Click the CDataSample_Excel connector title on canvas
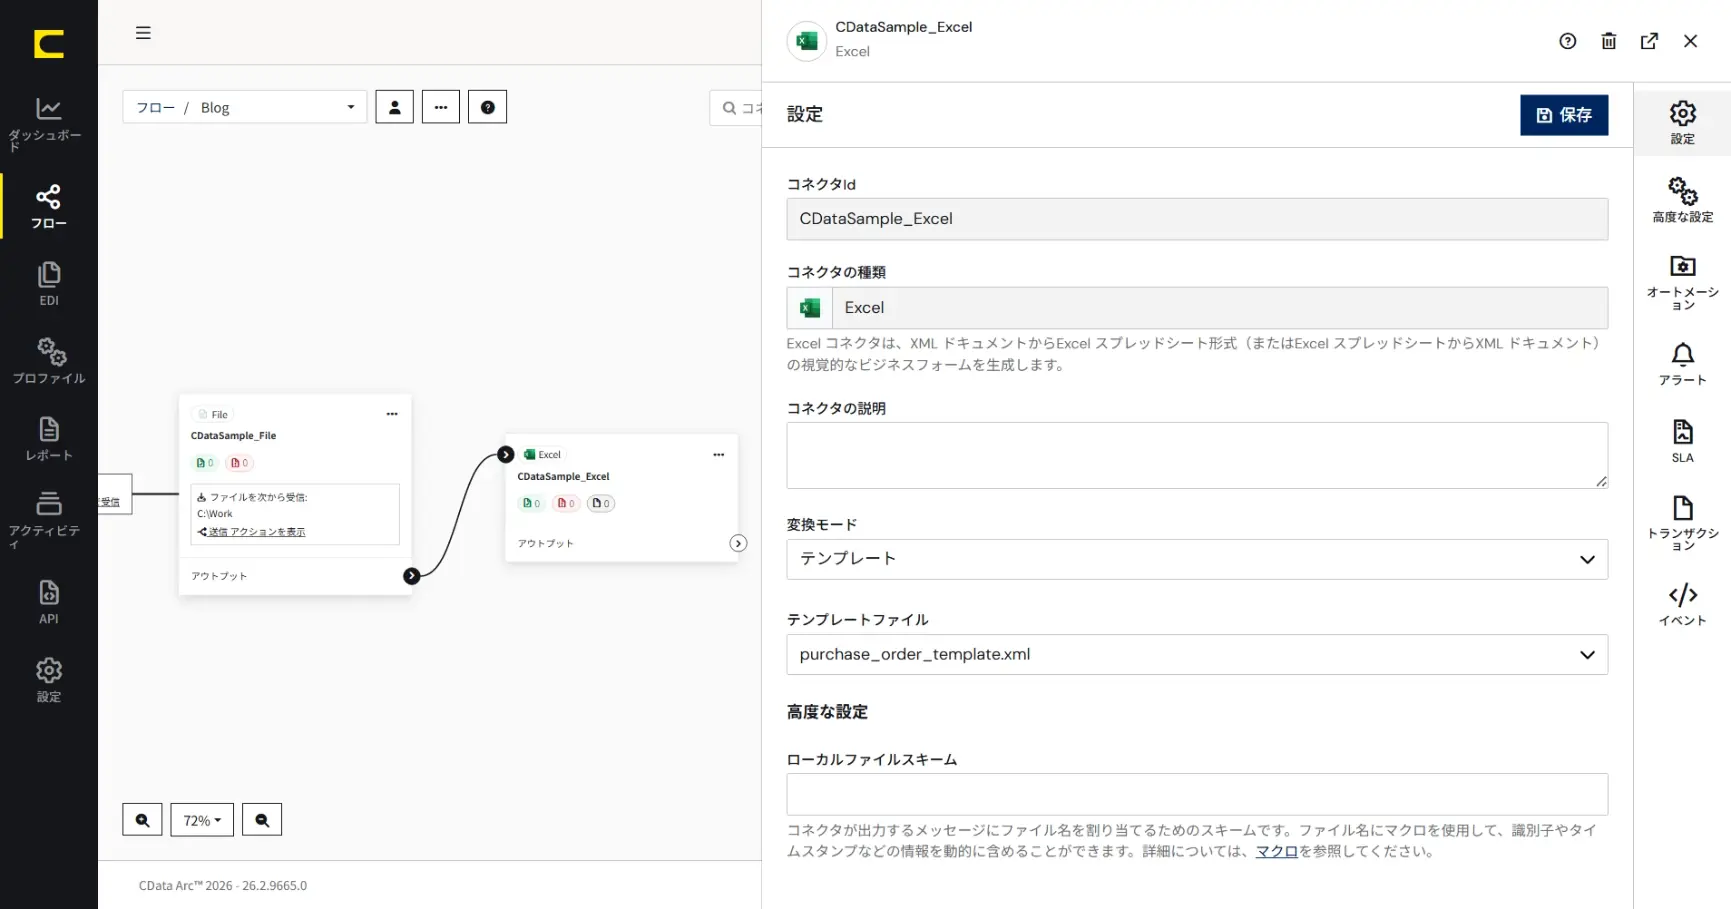Screen dimensions: 1731x909 click(x=563, y=477)
